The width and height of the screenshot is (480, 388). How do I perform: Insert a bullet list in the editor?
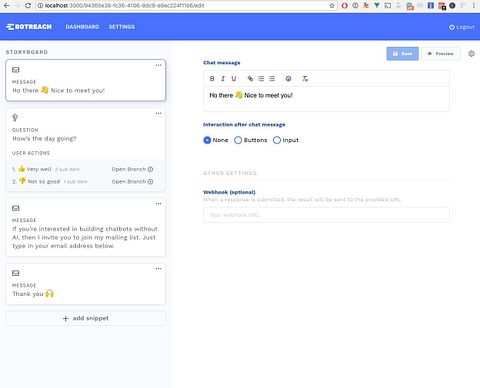[x=272, y=79]
